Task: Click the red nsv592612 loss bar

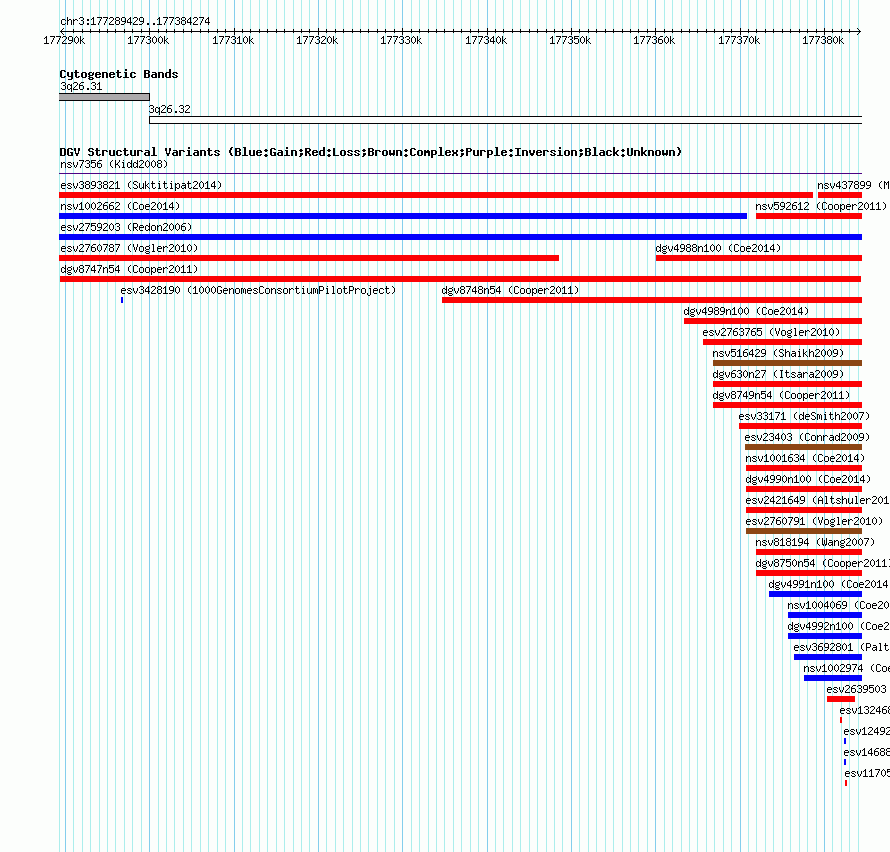Action: [809, 216]
